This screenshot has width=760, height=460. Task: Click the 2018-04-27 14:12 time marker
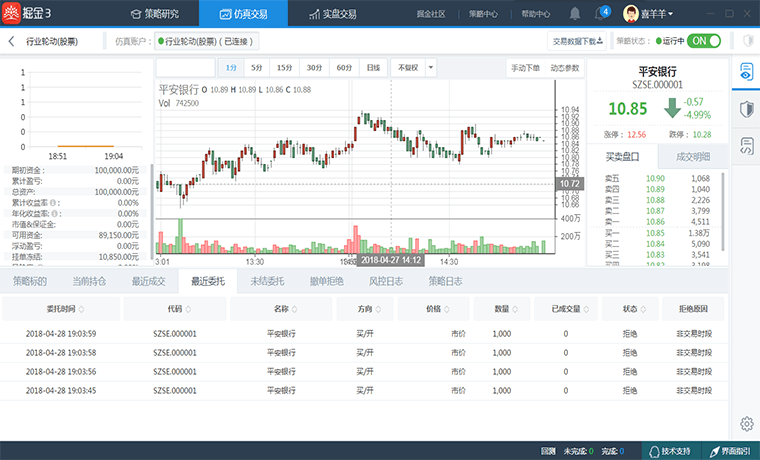[391, 260]
